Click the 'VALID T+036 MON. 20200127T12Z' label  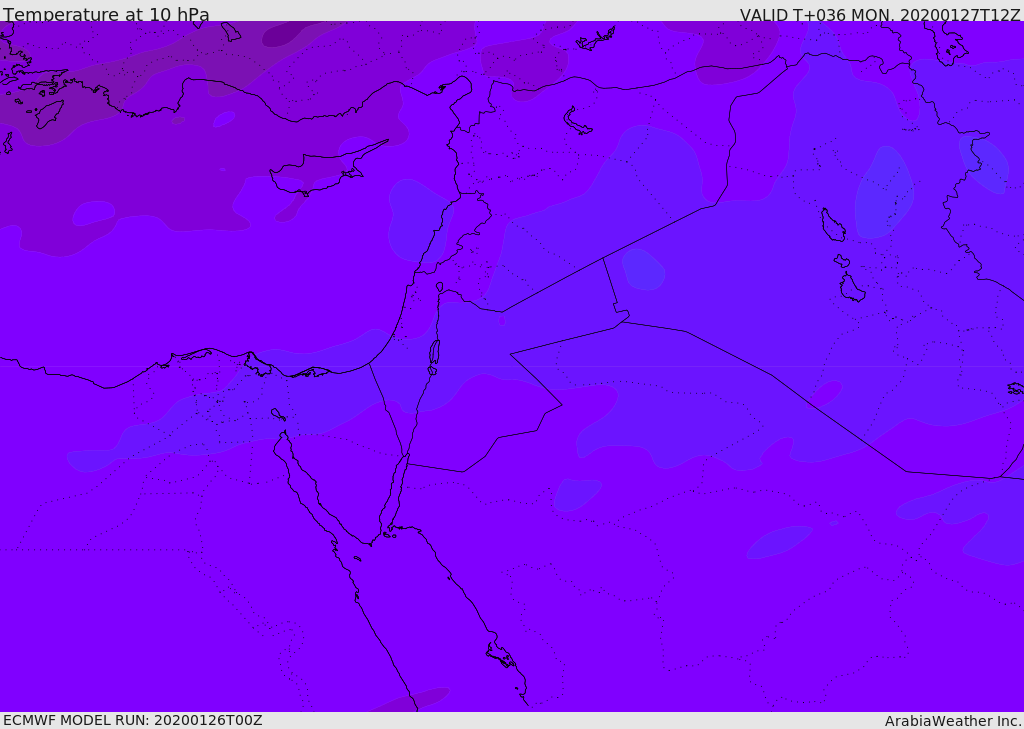coord(880,15)
